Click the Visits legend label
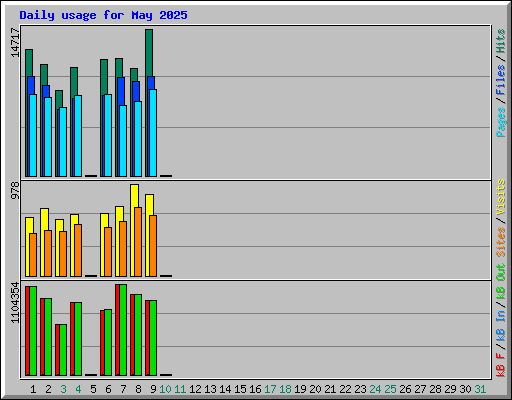 click(500, 197)
